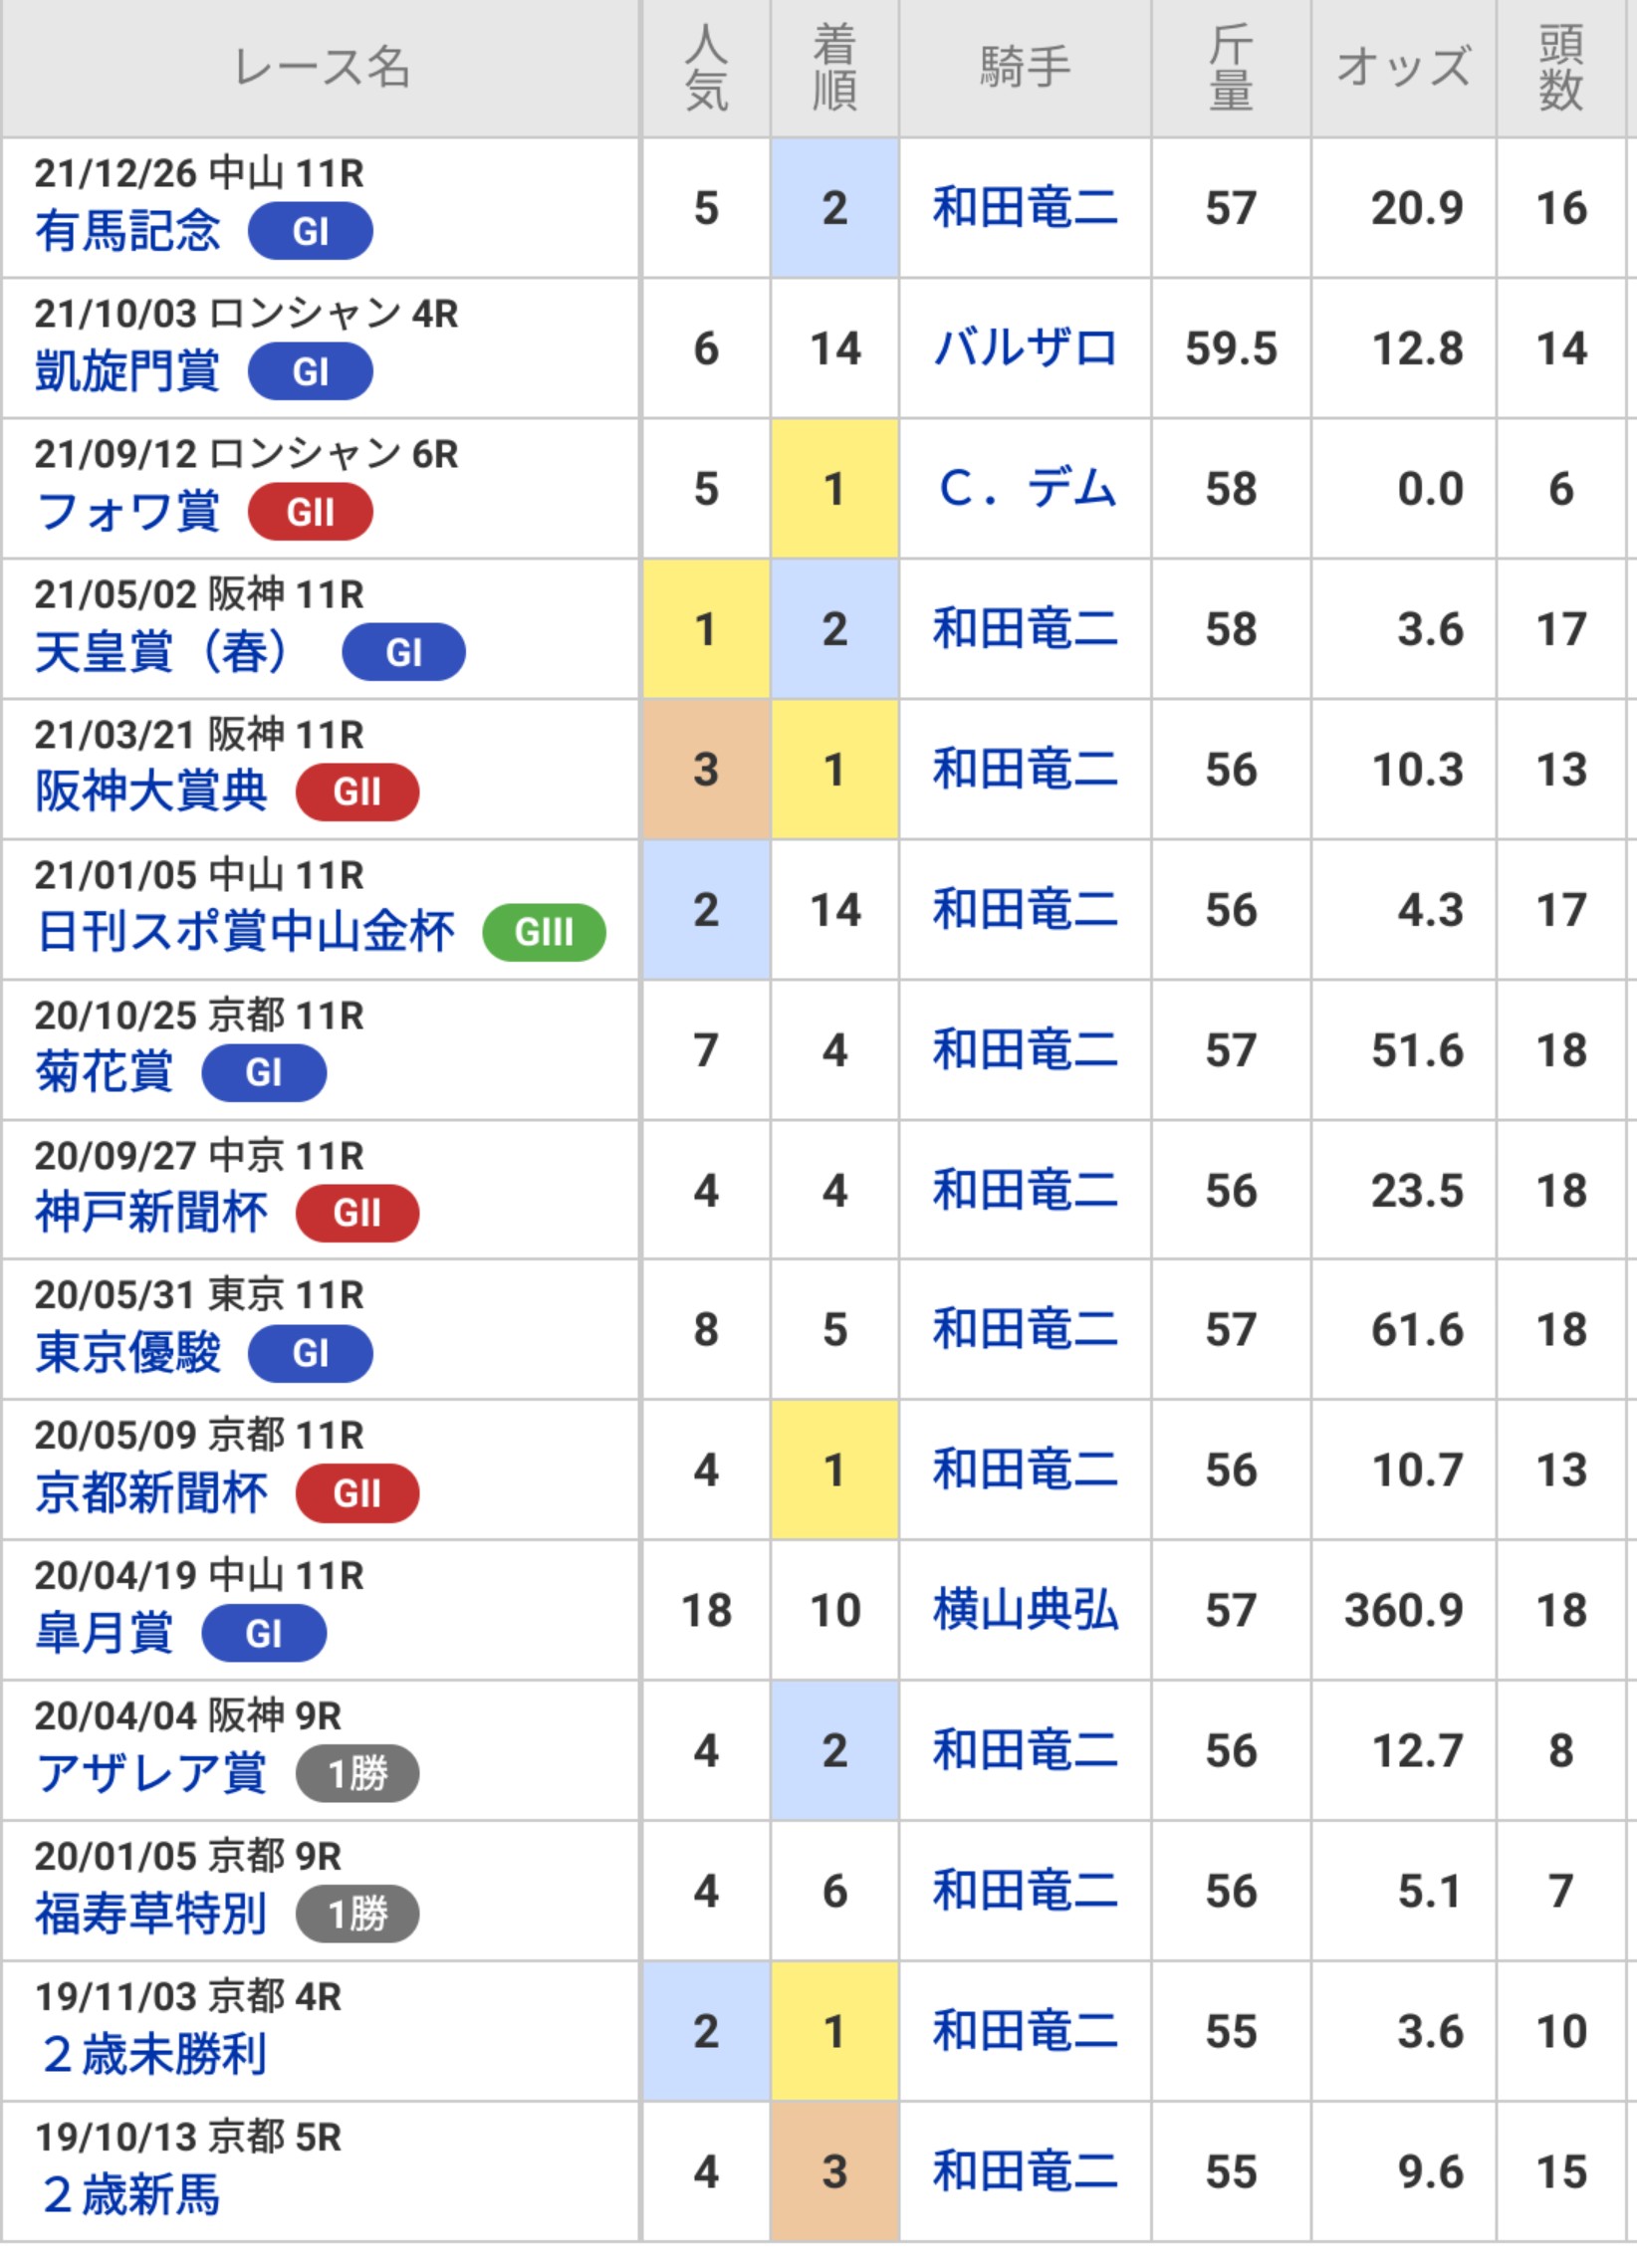Click the オッズ column header
This screenshot has width=1637, height=2268.
point(1403,68)
